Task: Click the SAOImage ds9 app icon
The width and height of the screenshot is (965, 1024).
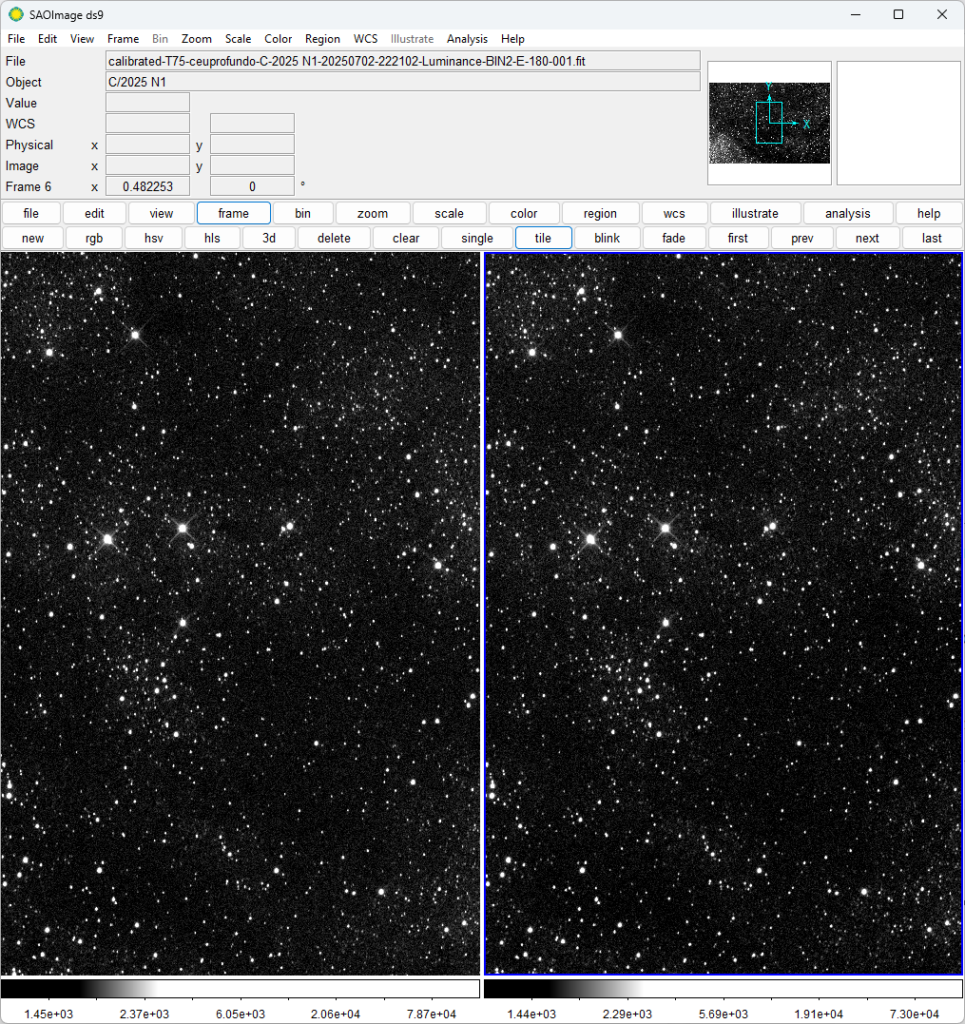Action: pos(16,14)
